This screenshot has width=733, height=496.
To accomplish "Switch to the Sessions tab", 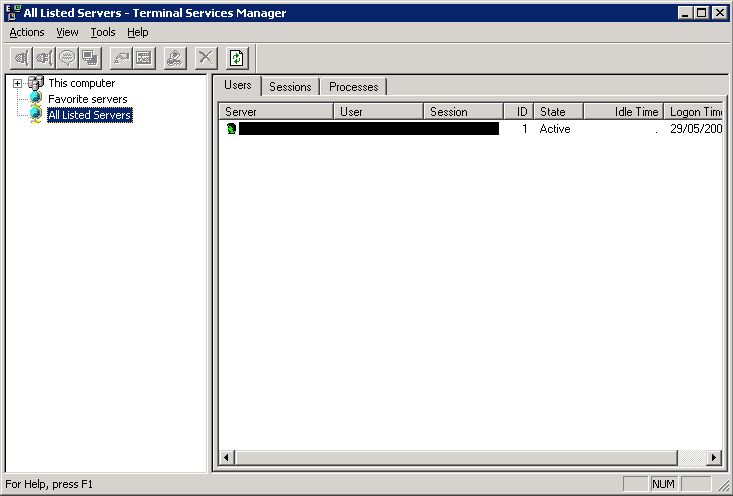I will (290, 87).
